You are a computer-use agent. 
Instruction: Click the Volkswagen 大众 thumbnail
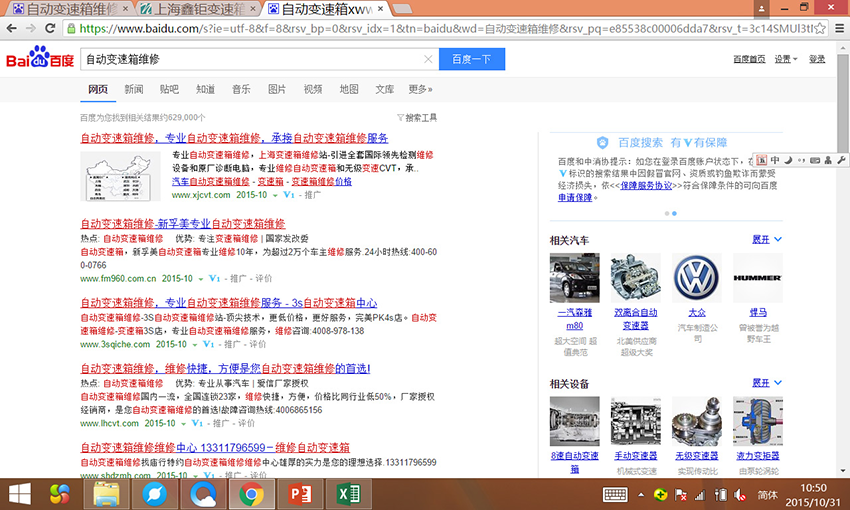point(697,278)
